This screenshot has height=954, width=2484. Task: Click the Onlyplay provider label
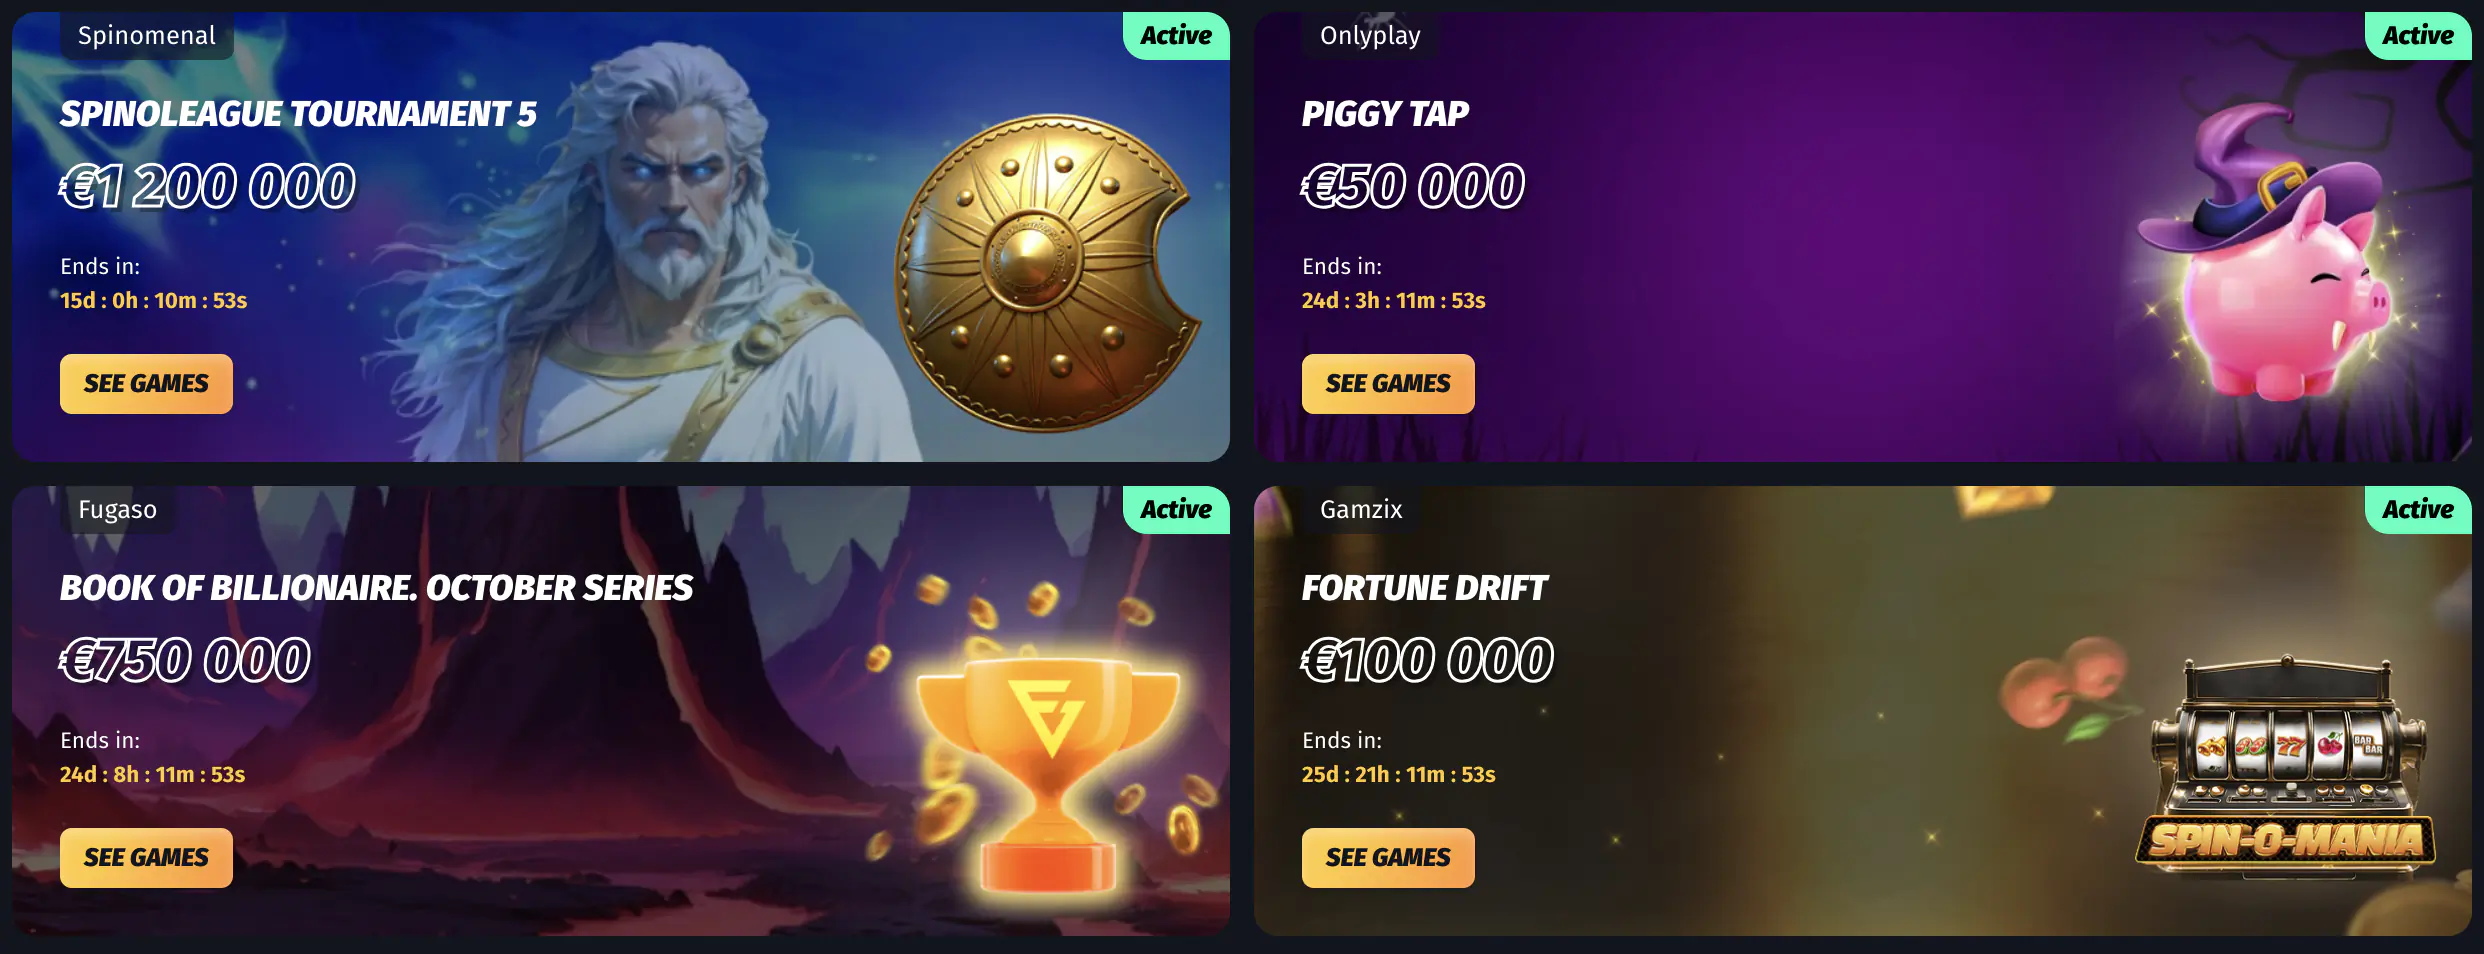1370,36
